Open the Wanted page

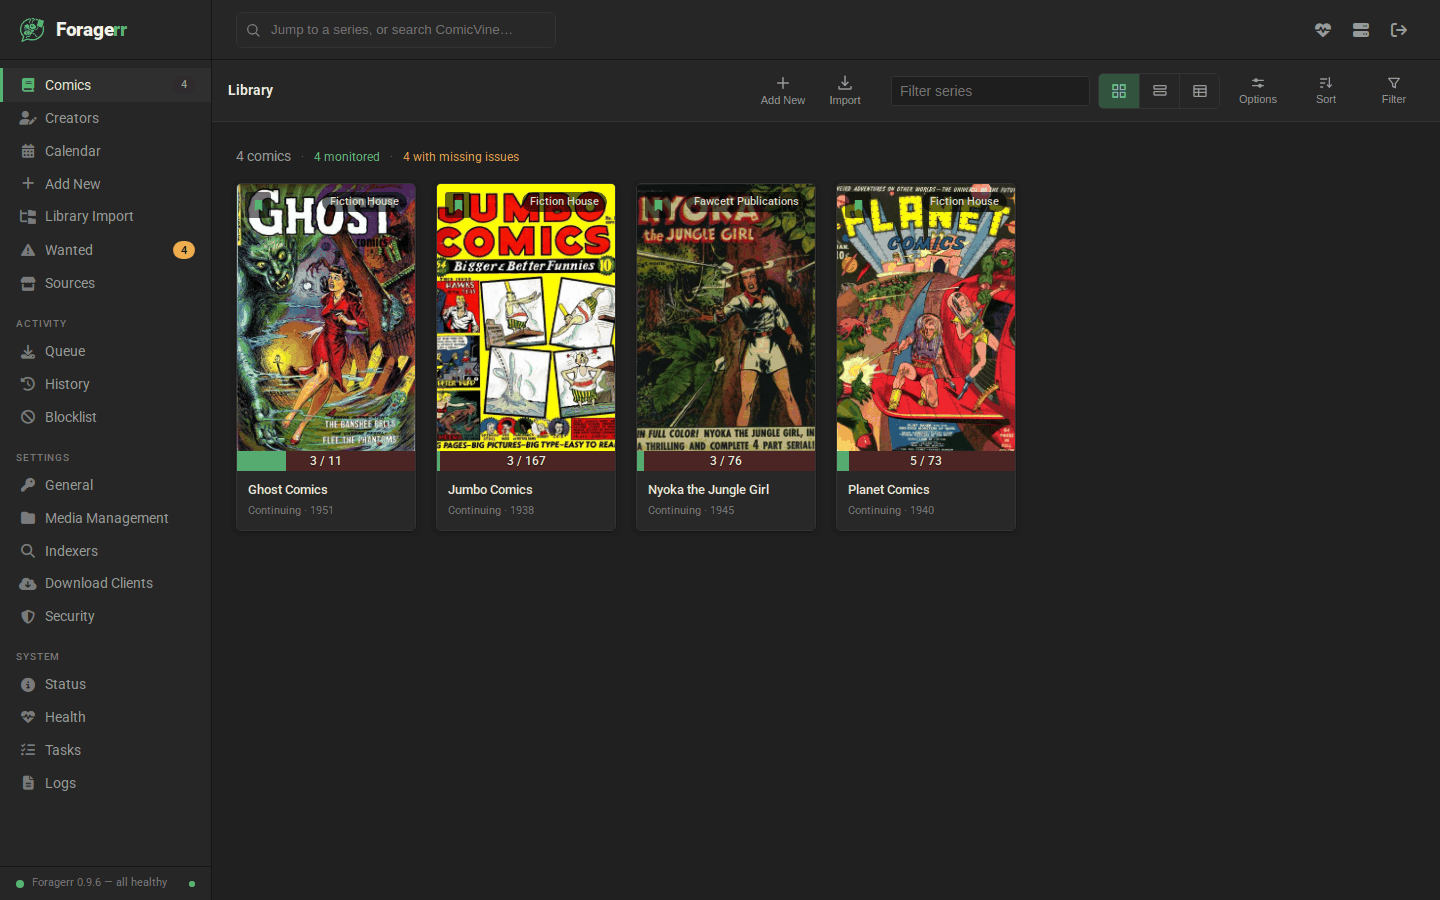pos(105,250)
